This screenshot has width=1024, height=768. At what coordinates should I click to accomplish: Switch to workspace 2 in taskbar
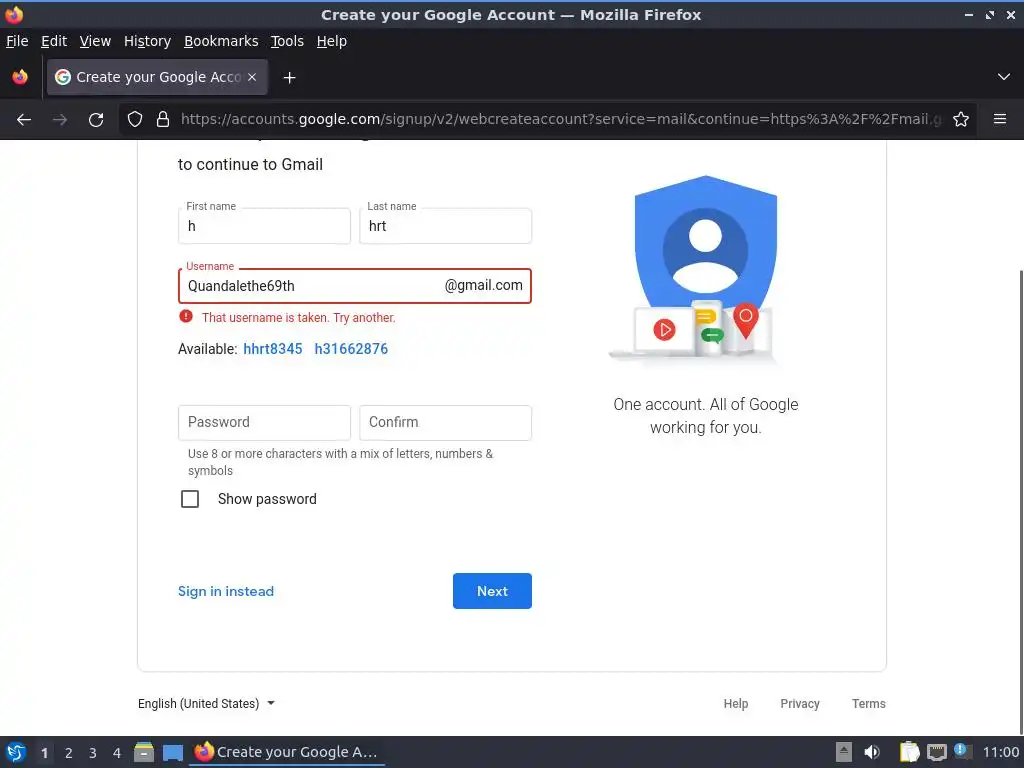point(69,753)
